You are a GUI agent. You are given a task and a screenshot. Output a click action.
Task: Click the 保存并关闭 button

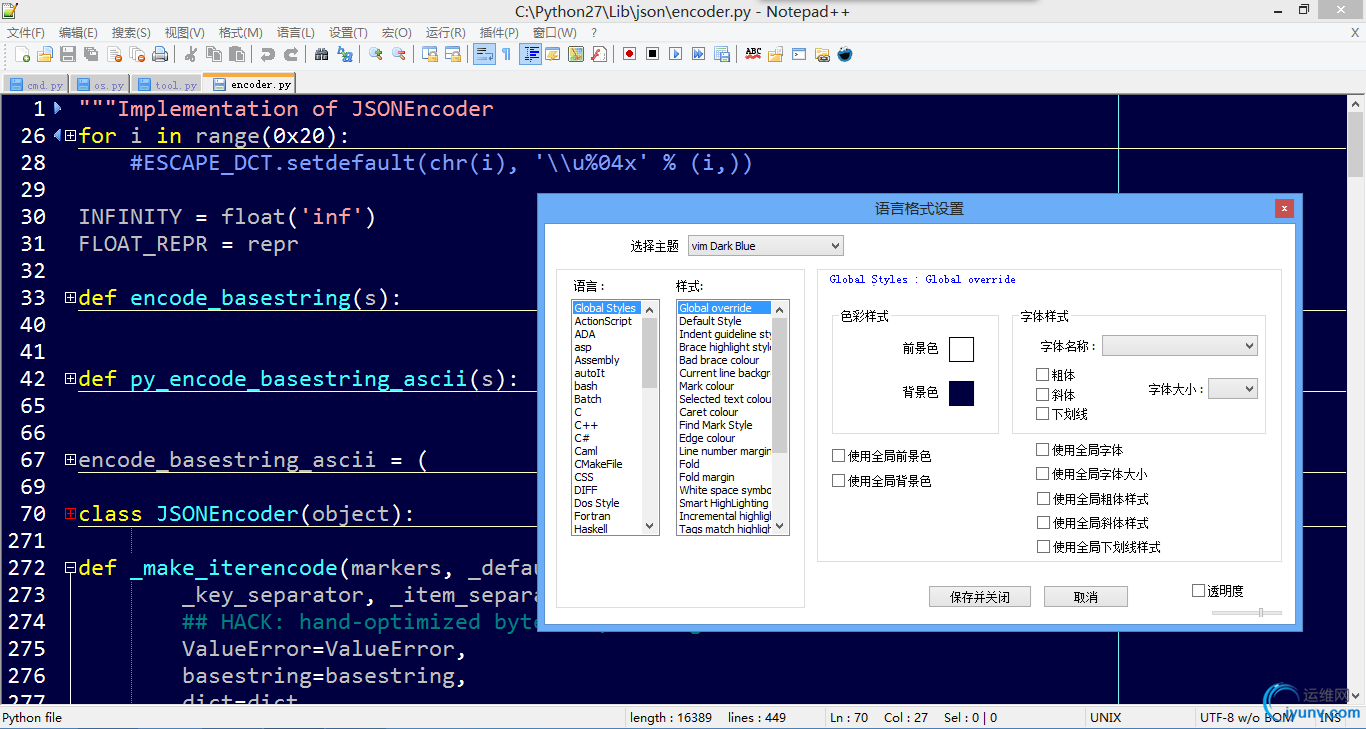click(979, 597)
